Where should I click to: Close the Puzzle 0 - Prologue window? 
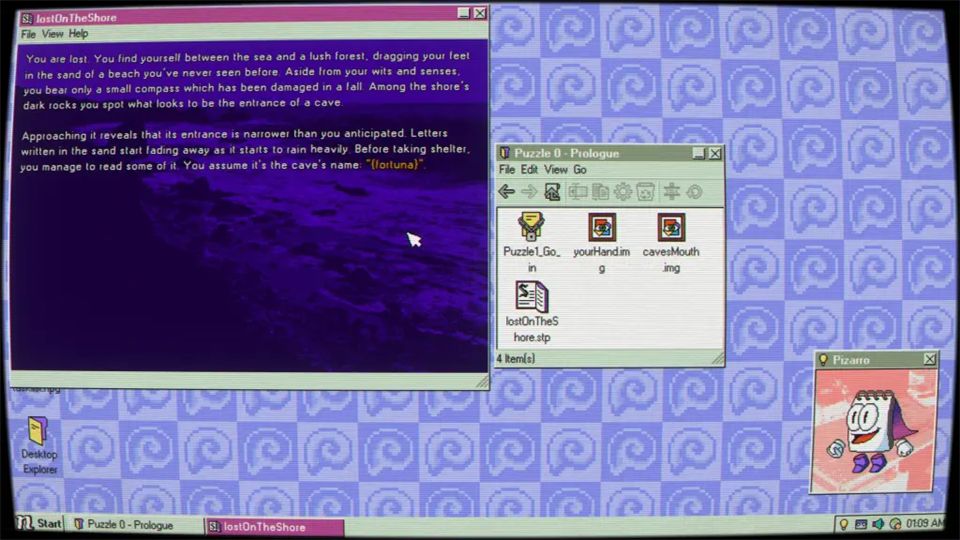click(x=714, y=153)
